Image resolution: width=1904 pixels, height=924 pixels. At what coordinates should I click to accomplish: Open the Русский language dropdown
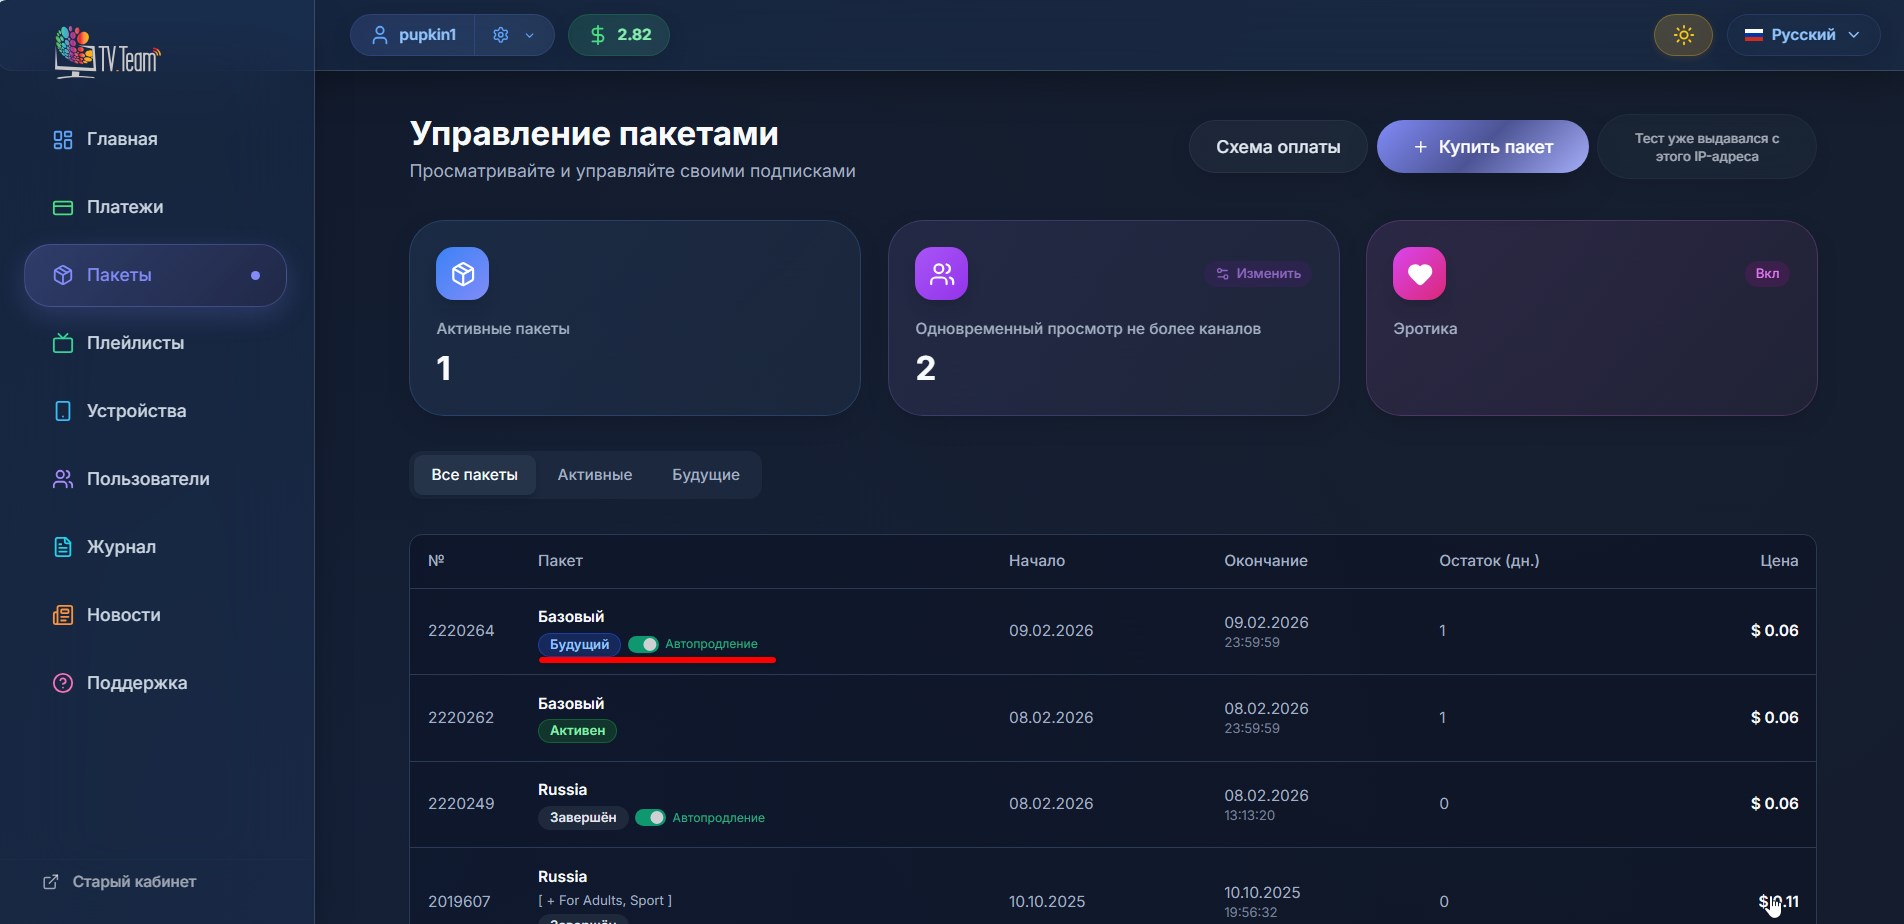coord(1802,35)
